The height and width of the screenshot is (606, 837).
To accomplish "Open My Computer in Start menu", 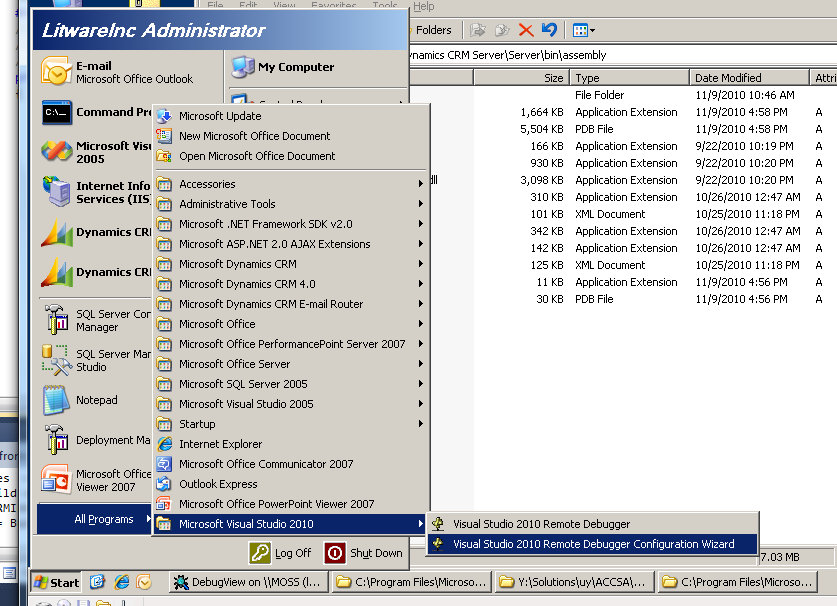I will pyautogui.click(x=283, y=67).
